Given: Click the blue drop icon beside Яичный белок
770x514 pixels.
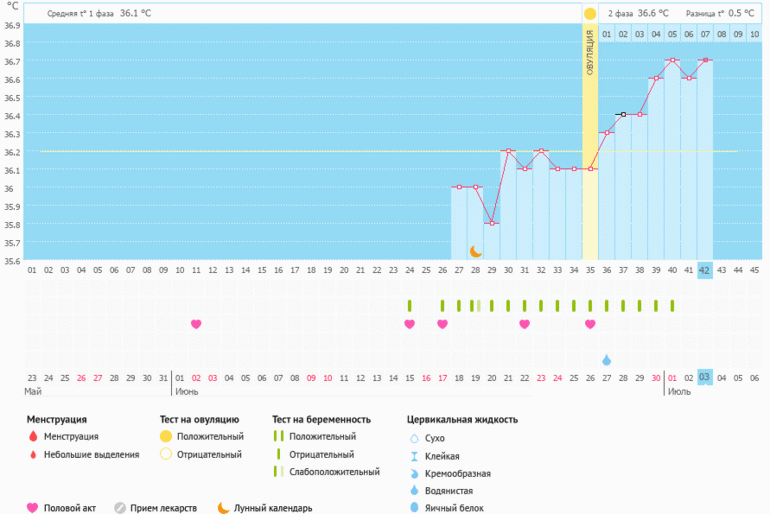Looking at the screenshot, I should pyautogui.click(x=413, y=508).
